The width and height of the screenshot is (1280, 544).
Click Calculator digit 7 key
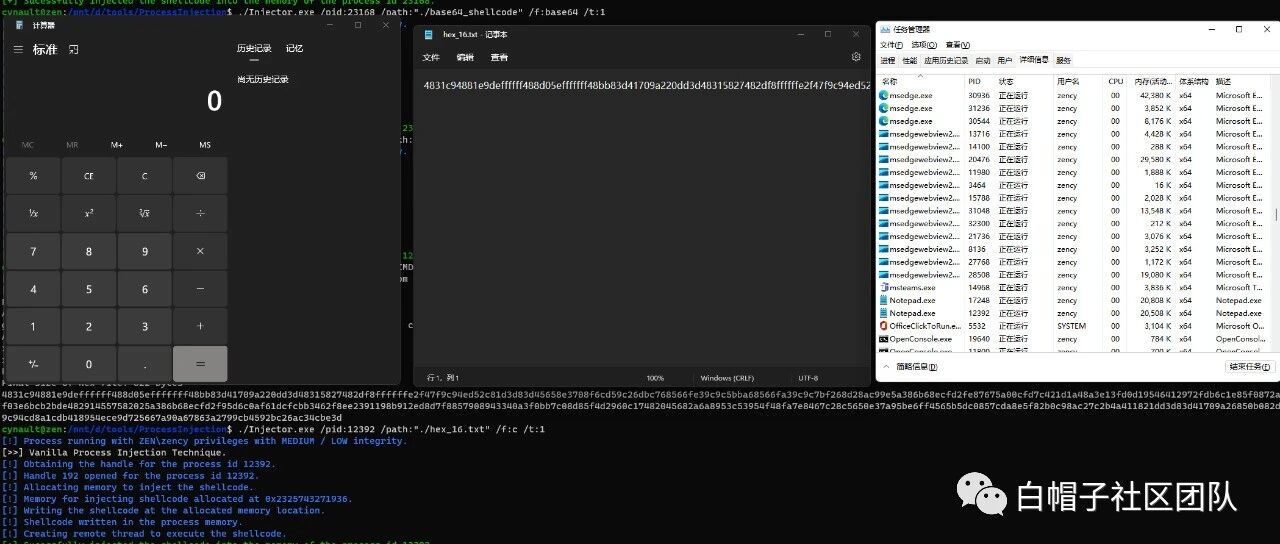point(33,251)
